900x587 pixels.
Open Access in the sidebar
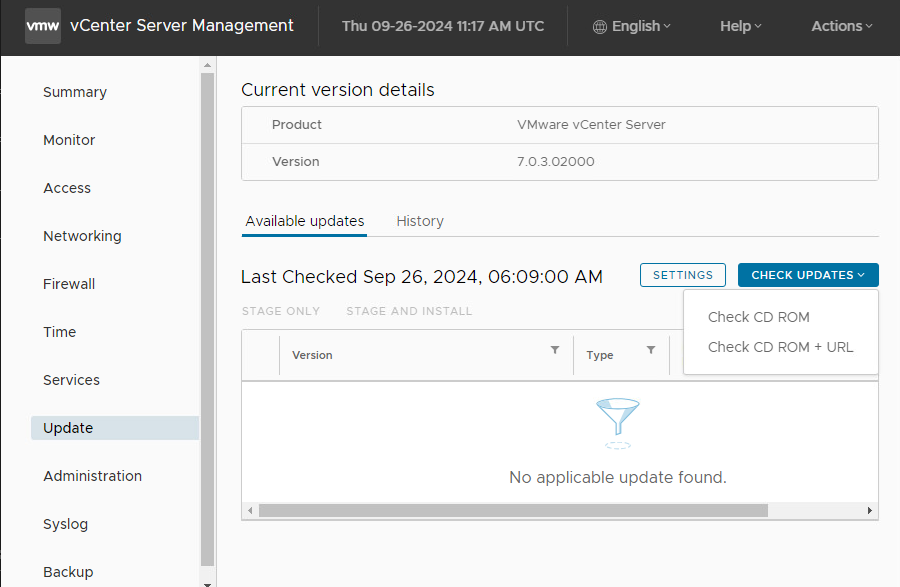pos(67,188)
